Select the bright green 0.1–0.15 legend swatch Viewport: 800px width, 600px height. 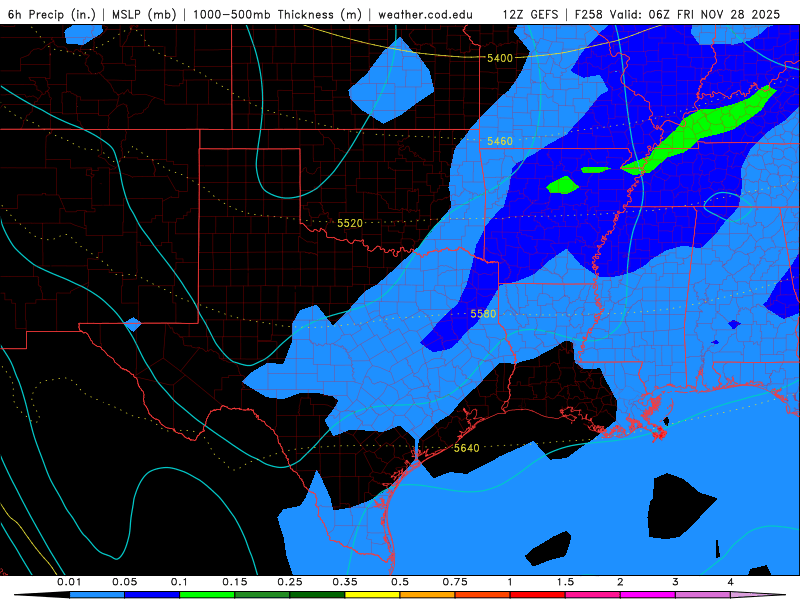tap(207, 595)
